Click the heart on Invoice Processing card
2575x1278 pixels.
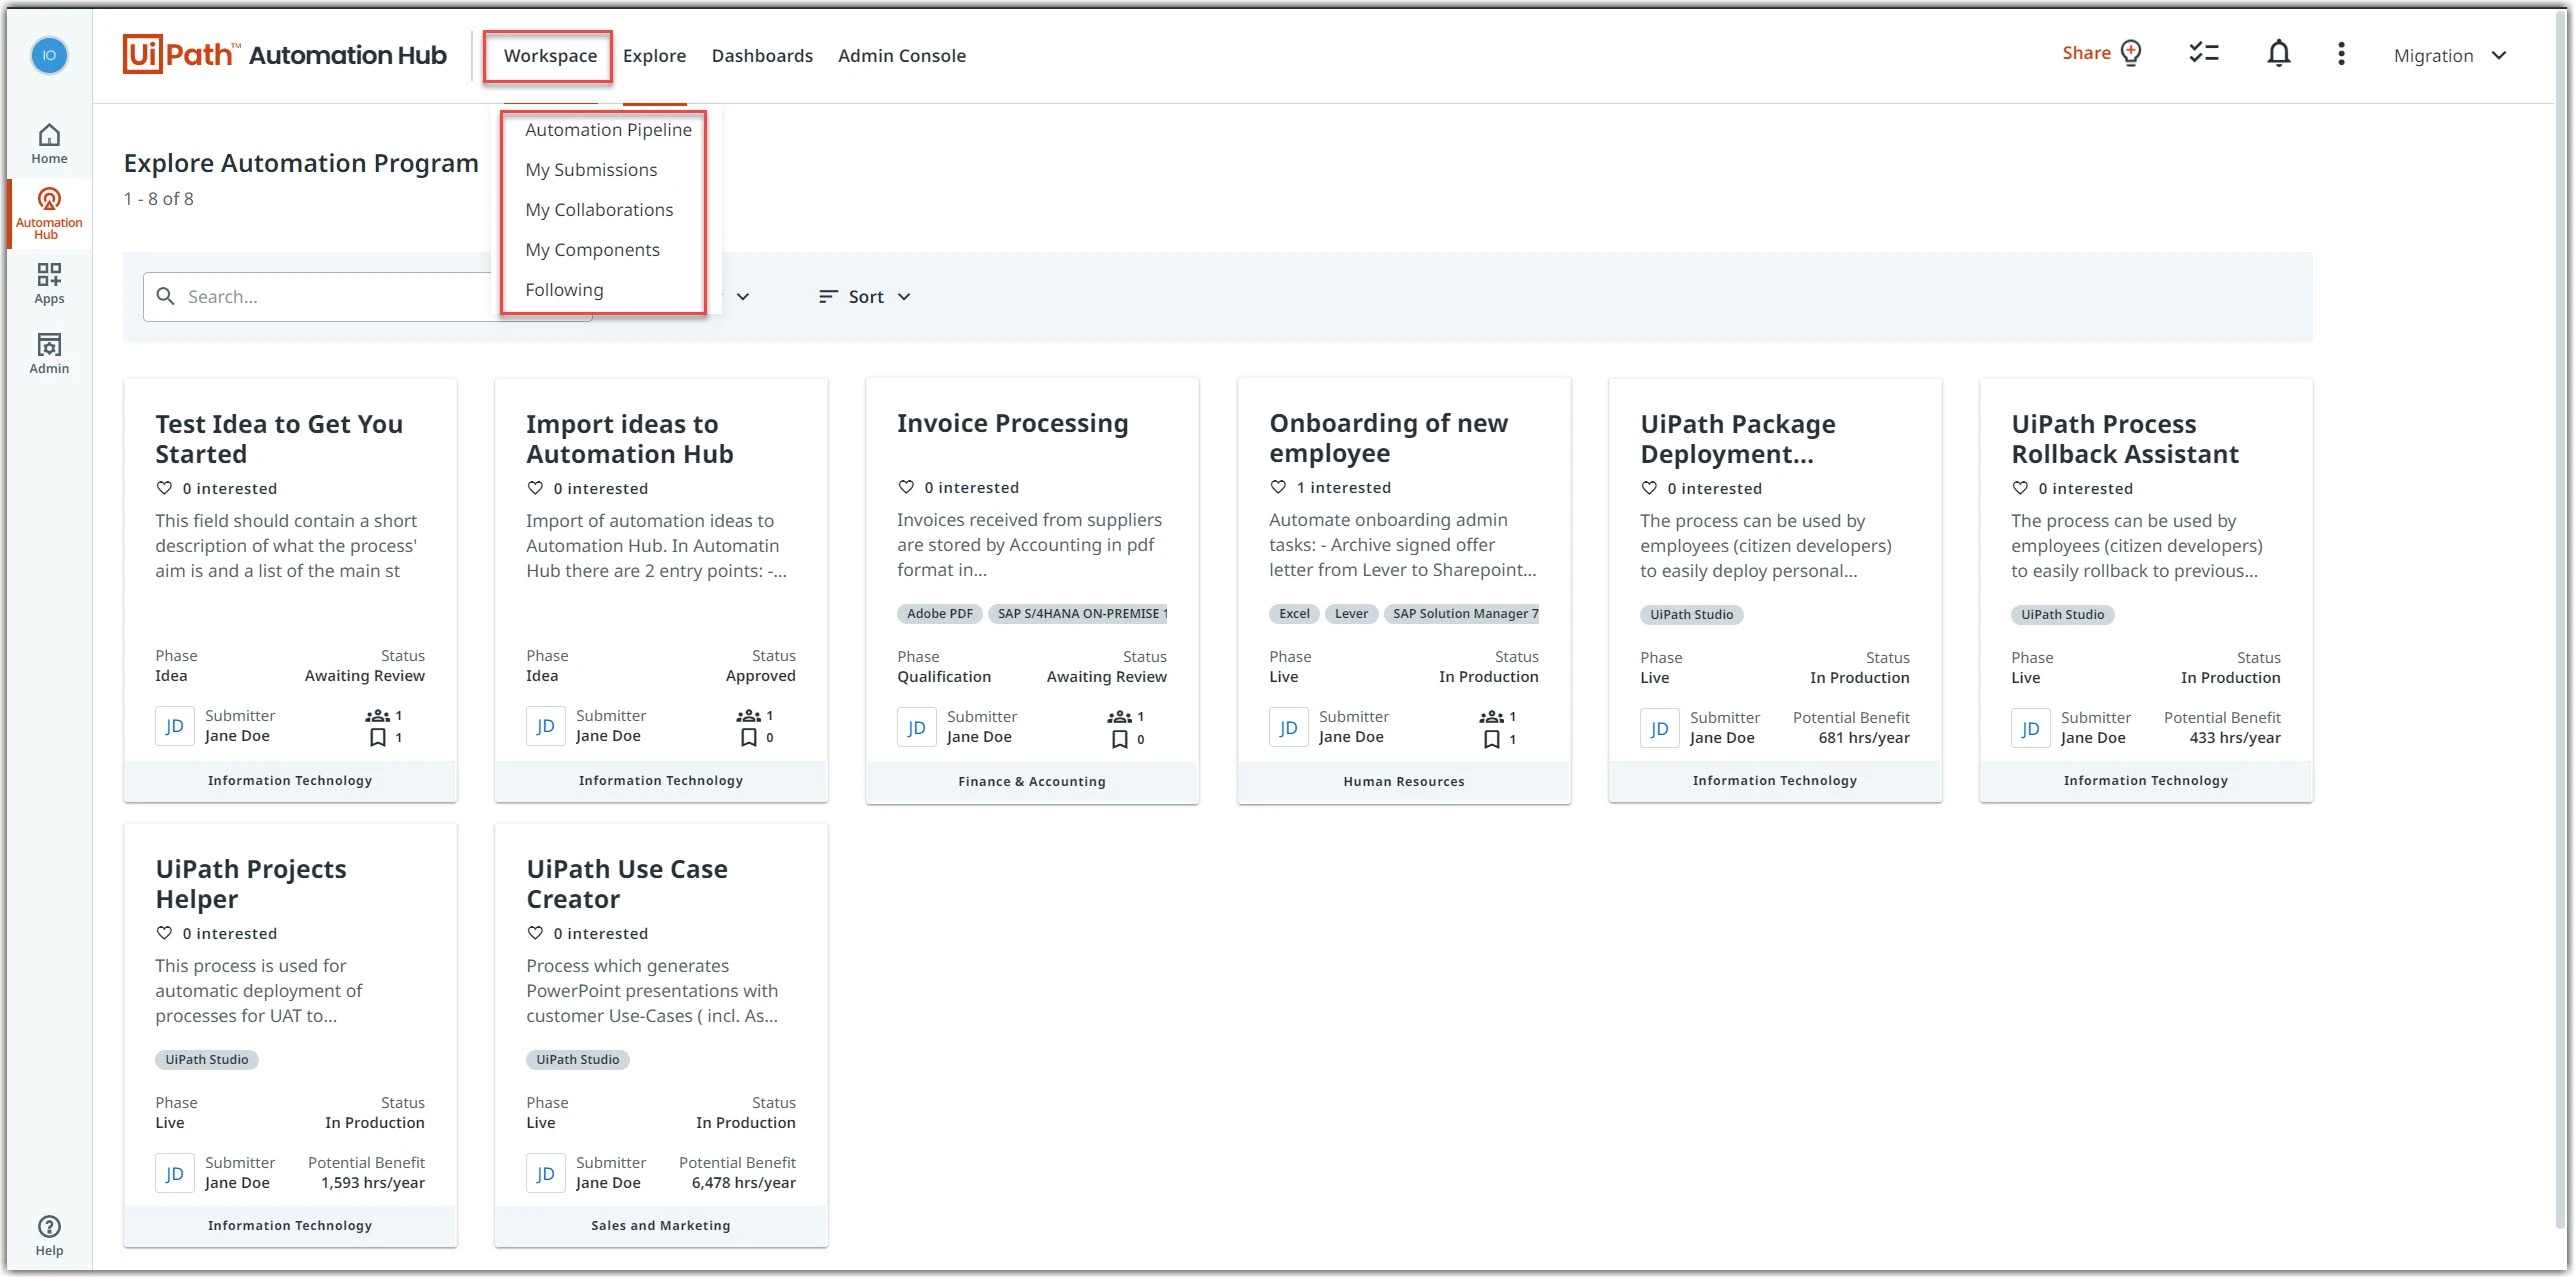click(x=906, y=487)
